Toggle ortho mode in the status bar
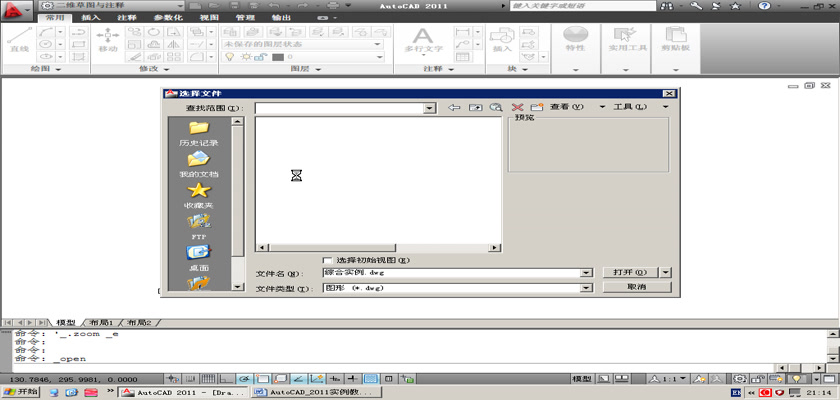Viewport: 840px width, 400px height. point(227,379)
